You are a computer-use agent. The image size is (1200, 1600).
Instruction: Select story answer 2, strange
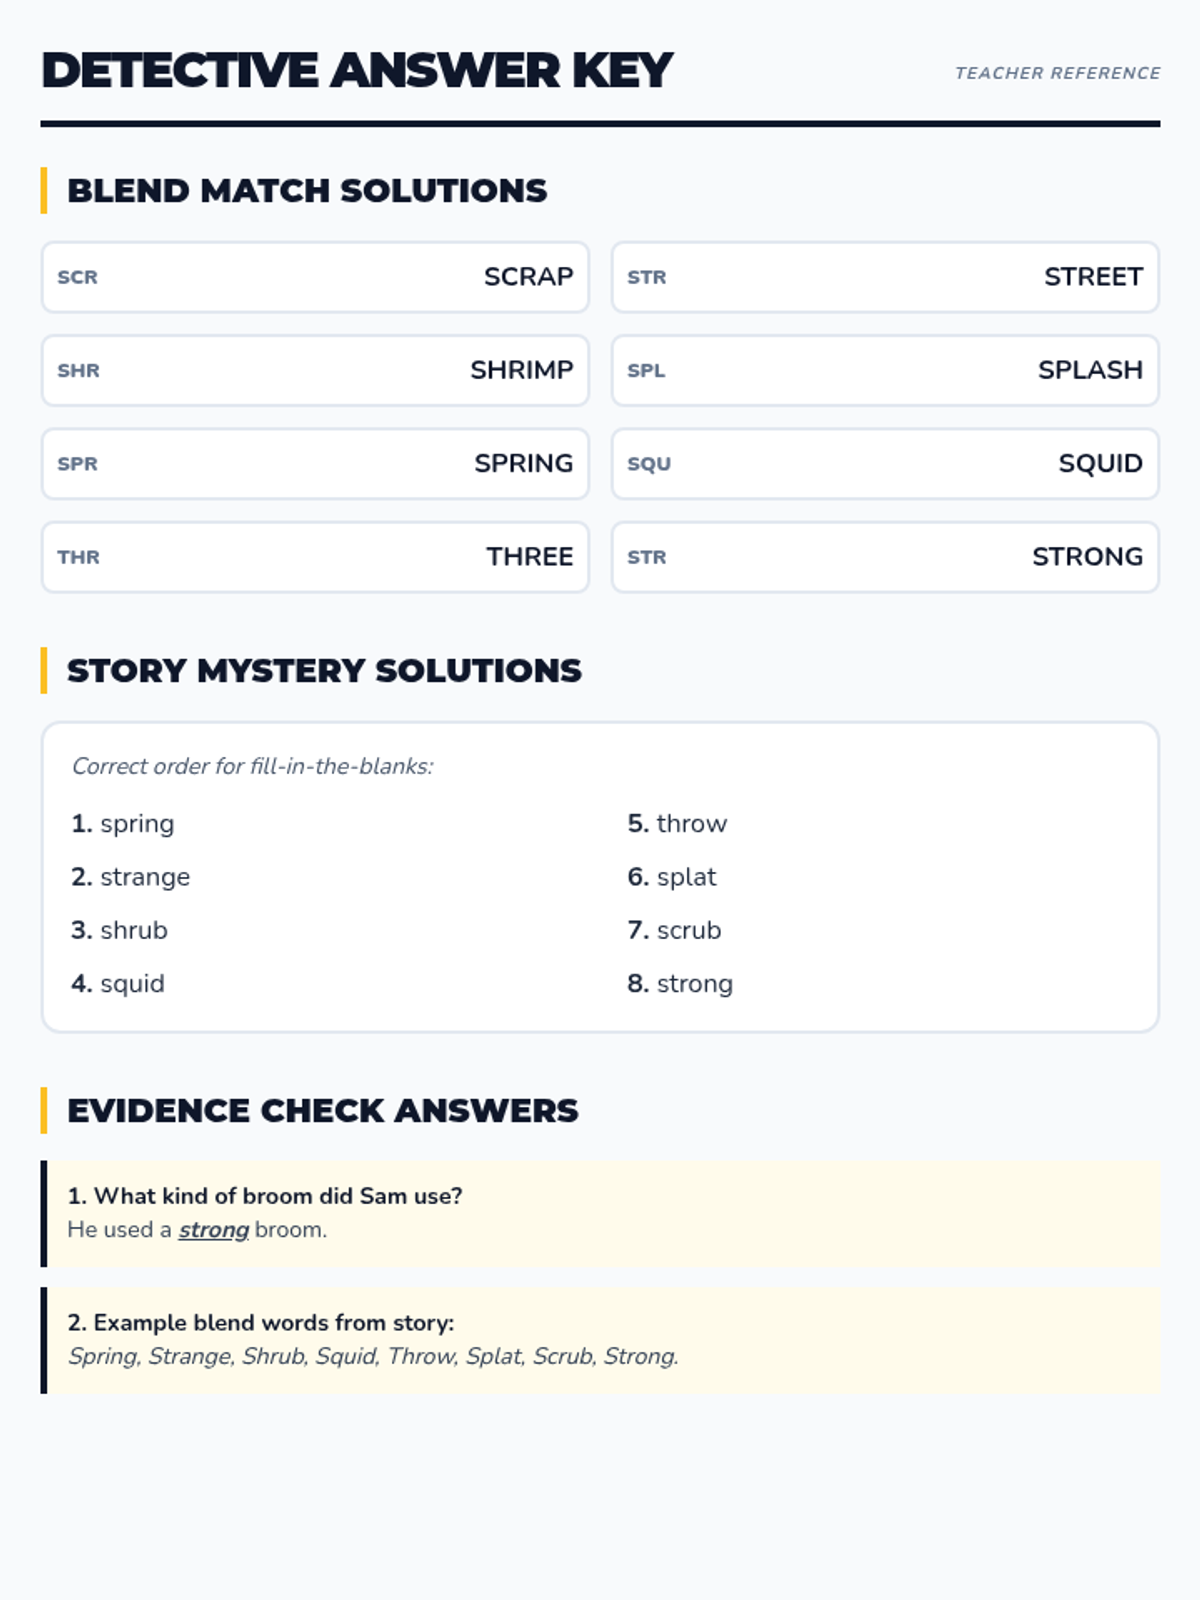[x=131, y=877]
